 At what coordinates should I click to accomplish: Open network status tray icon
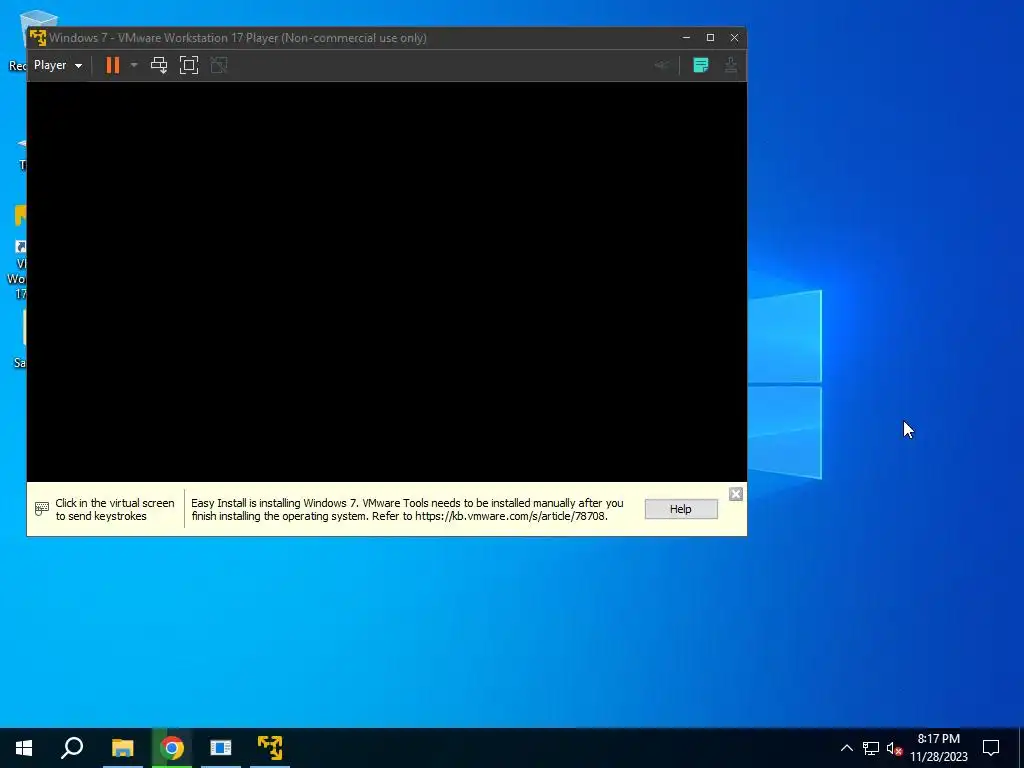click(871, 748)
